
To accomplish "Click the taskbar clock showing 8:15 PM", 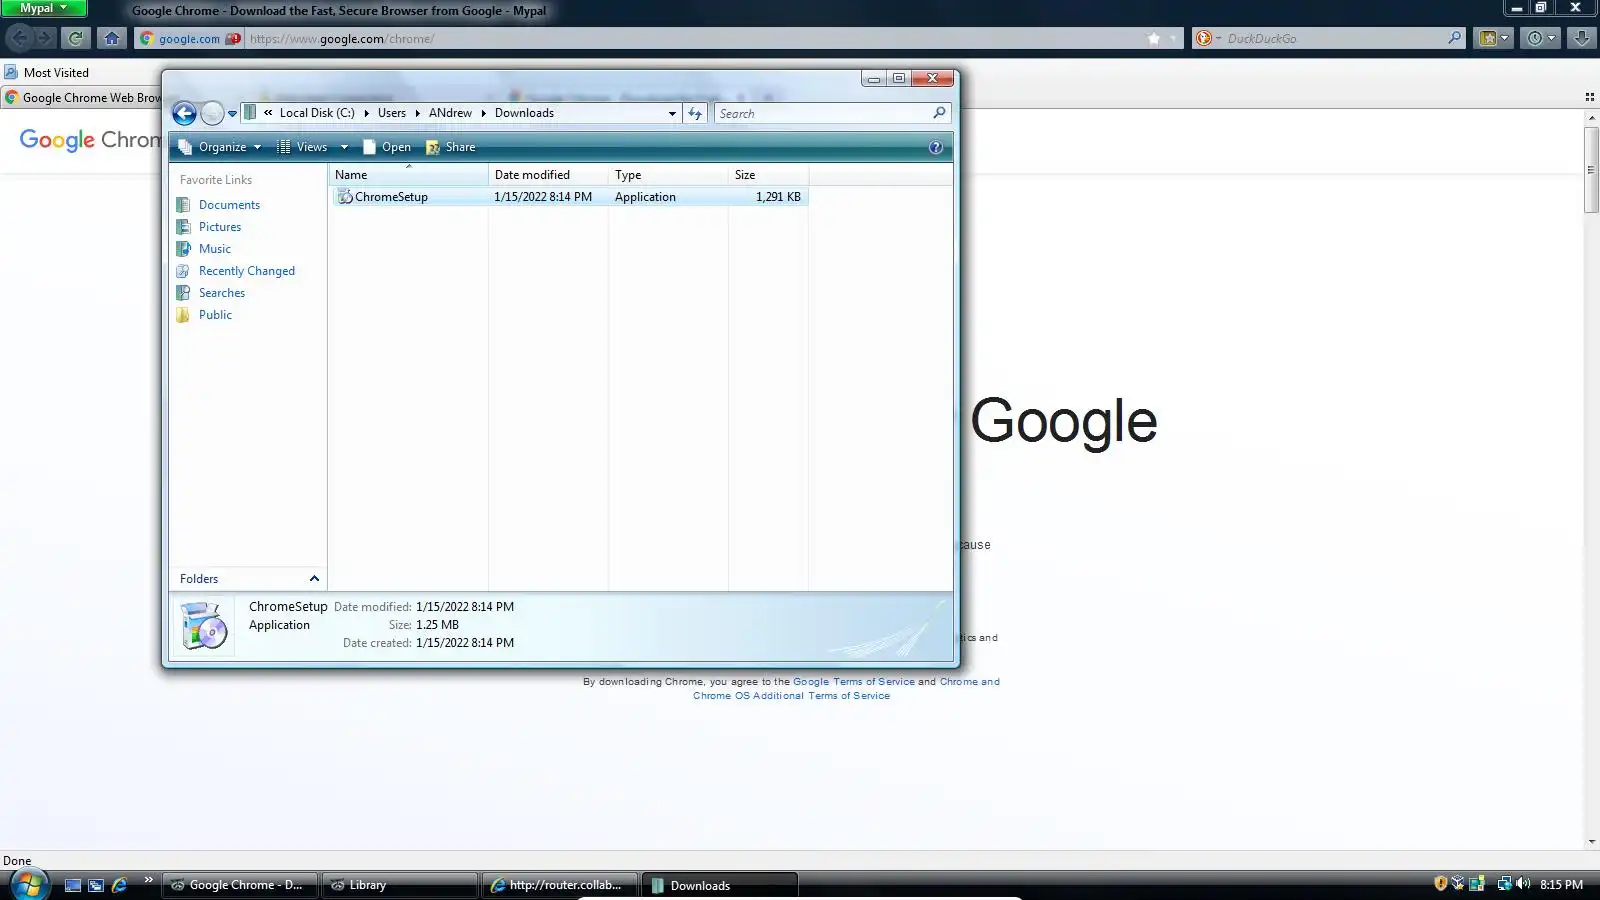I will [1561, 885].
